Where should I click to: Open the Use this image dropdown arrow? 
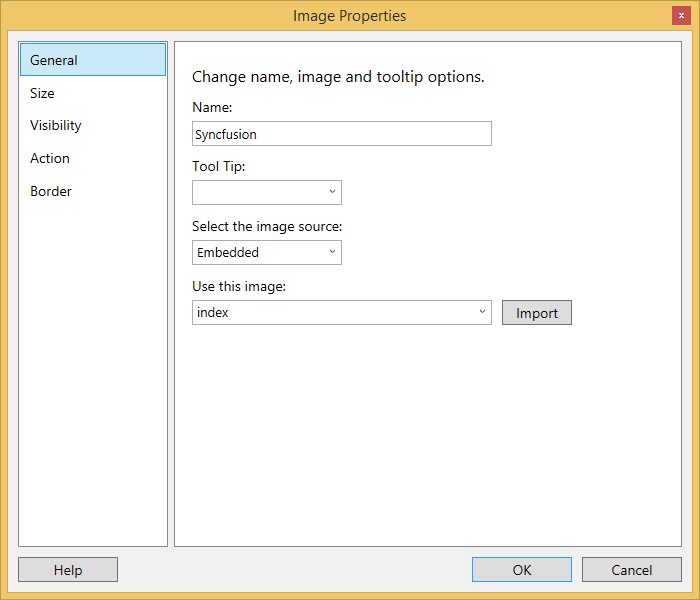point(482,312)
